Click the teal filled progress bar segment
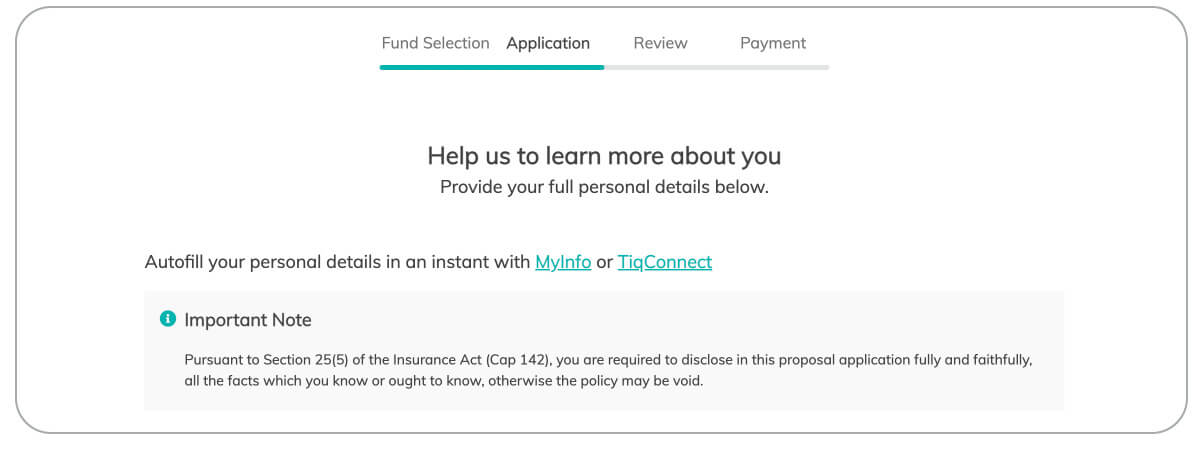This screenshot has width=1200, height=450. tap(492, 67)
